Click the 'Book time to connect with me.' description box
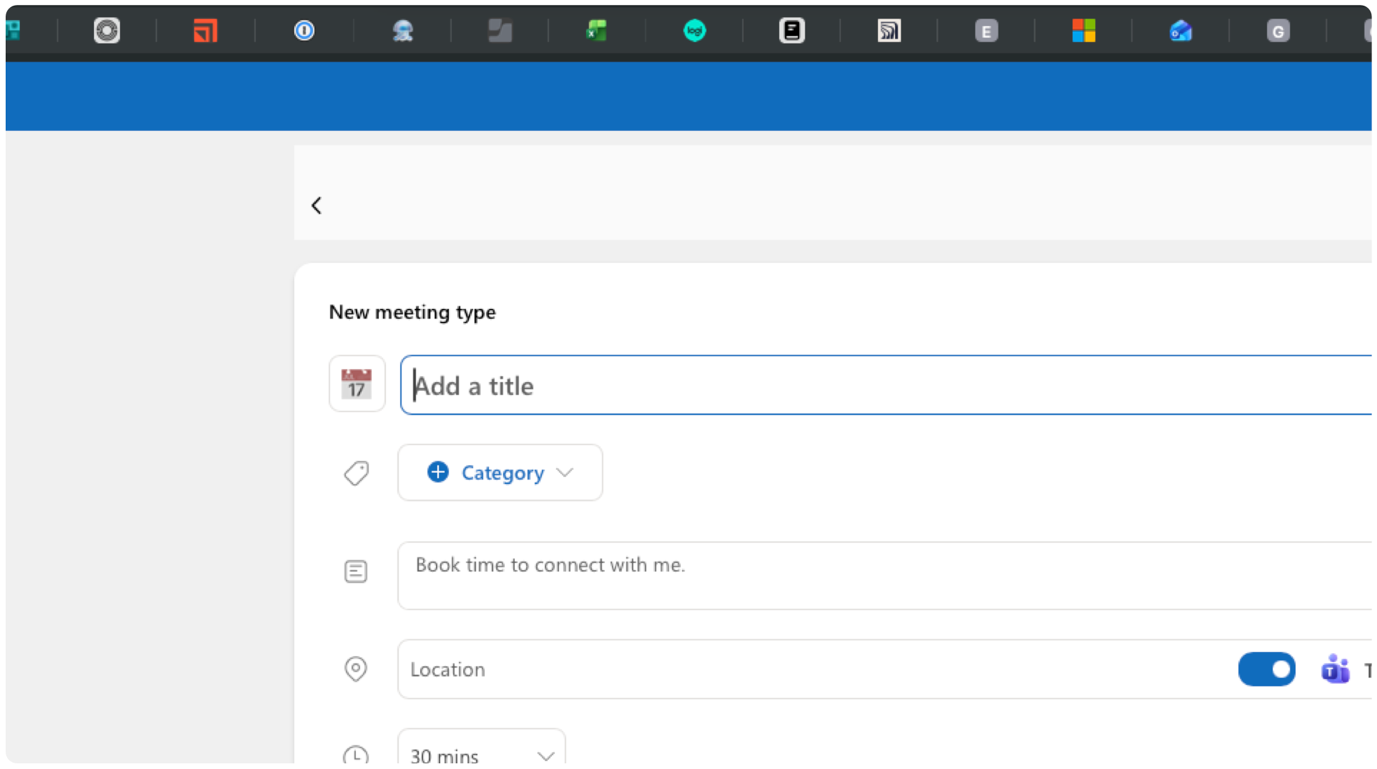Viewport: 1377px width, 769px height. pyautogui.click(x=885, y=576)
